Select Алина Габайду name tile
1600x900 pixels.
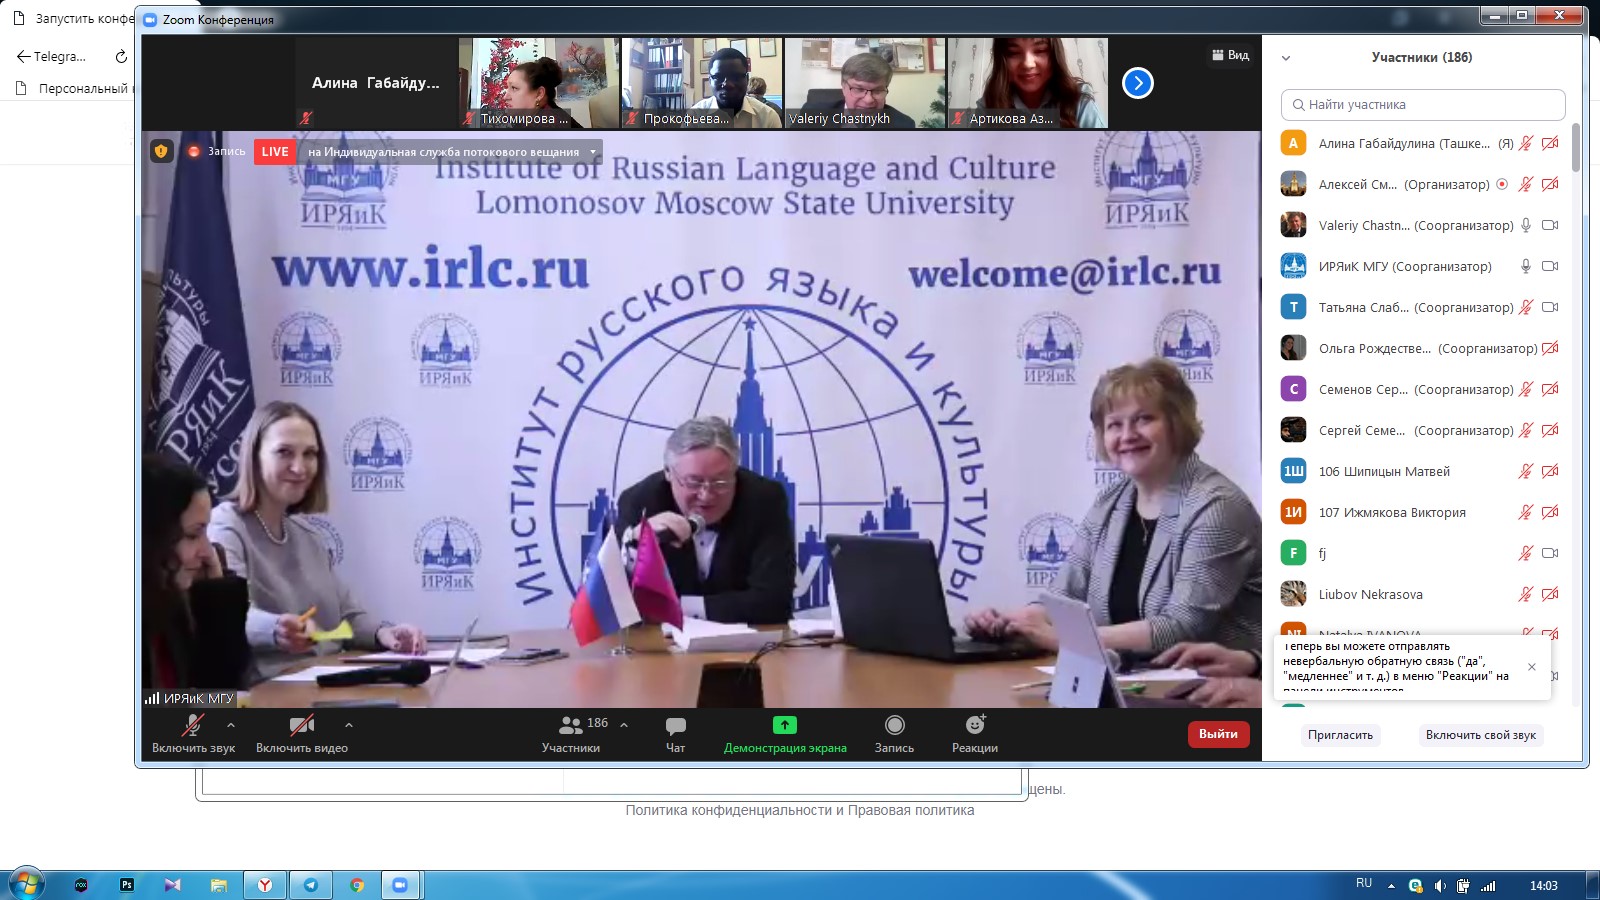click(376, 83)
